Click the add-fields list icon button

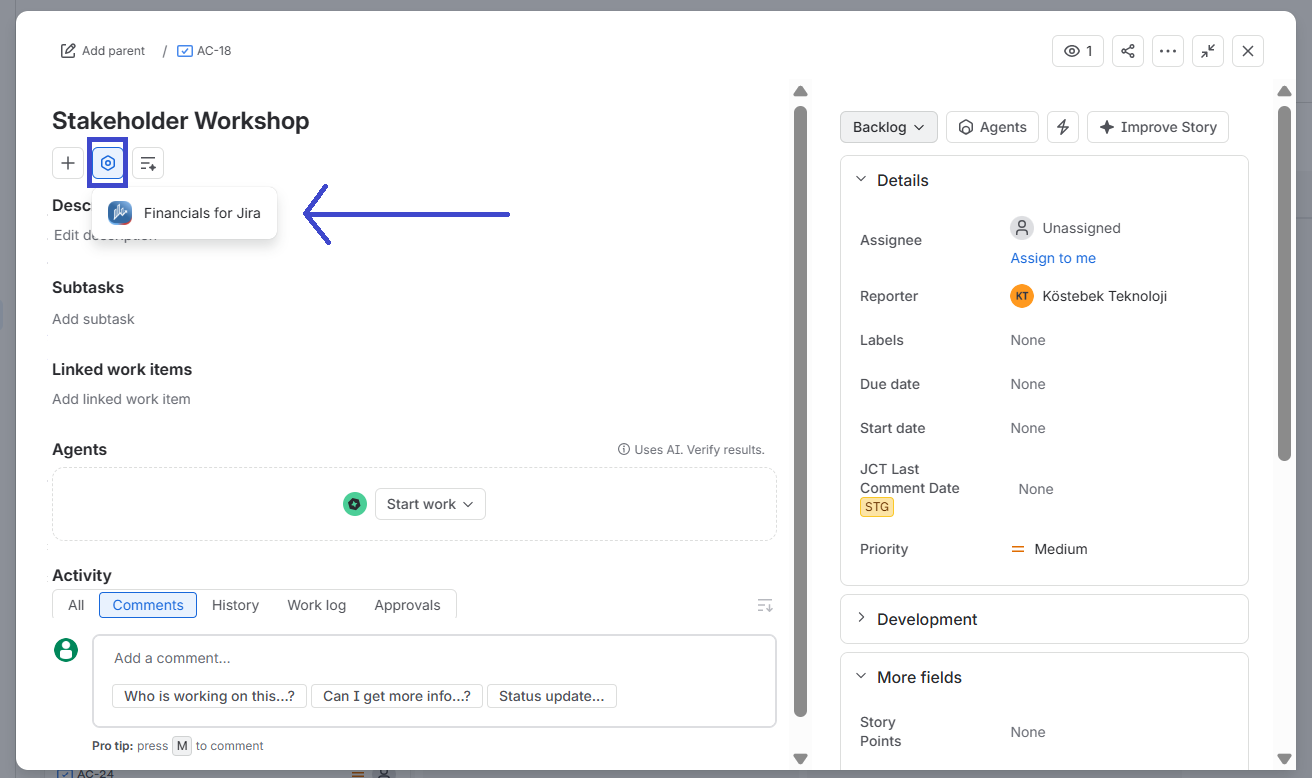point(148,163)
